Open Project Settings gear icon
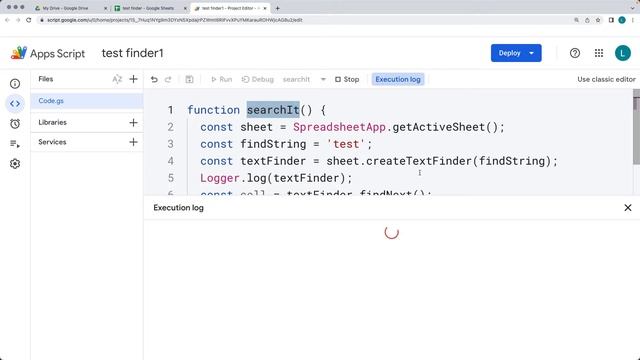 click(x=15, y=164)
